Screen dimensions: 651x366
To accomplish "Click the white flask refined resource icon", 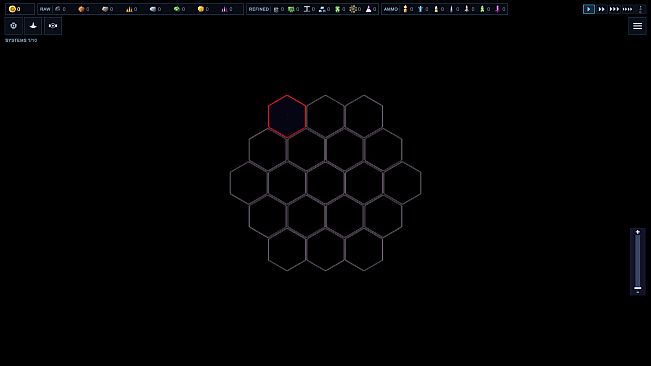I will point(368,9).
